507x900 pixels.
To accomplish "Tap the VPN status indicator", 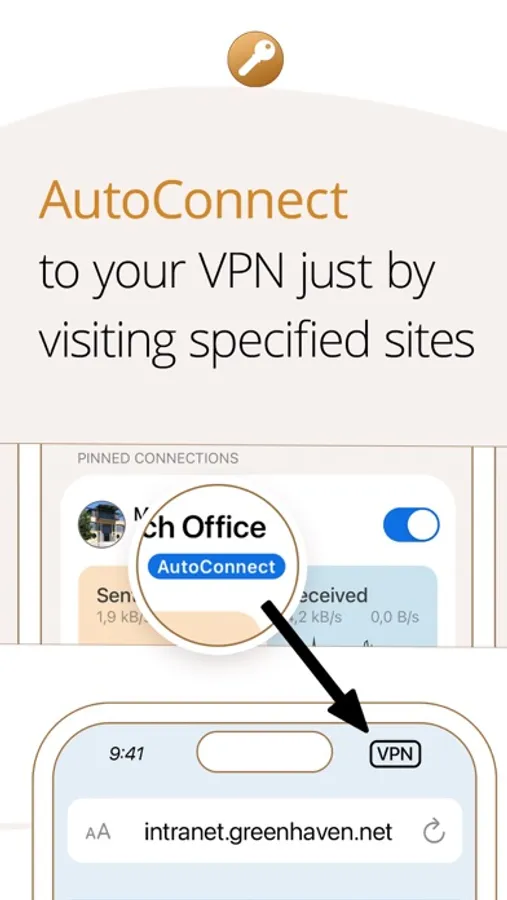I will click(396, 754).
